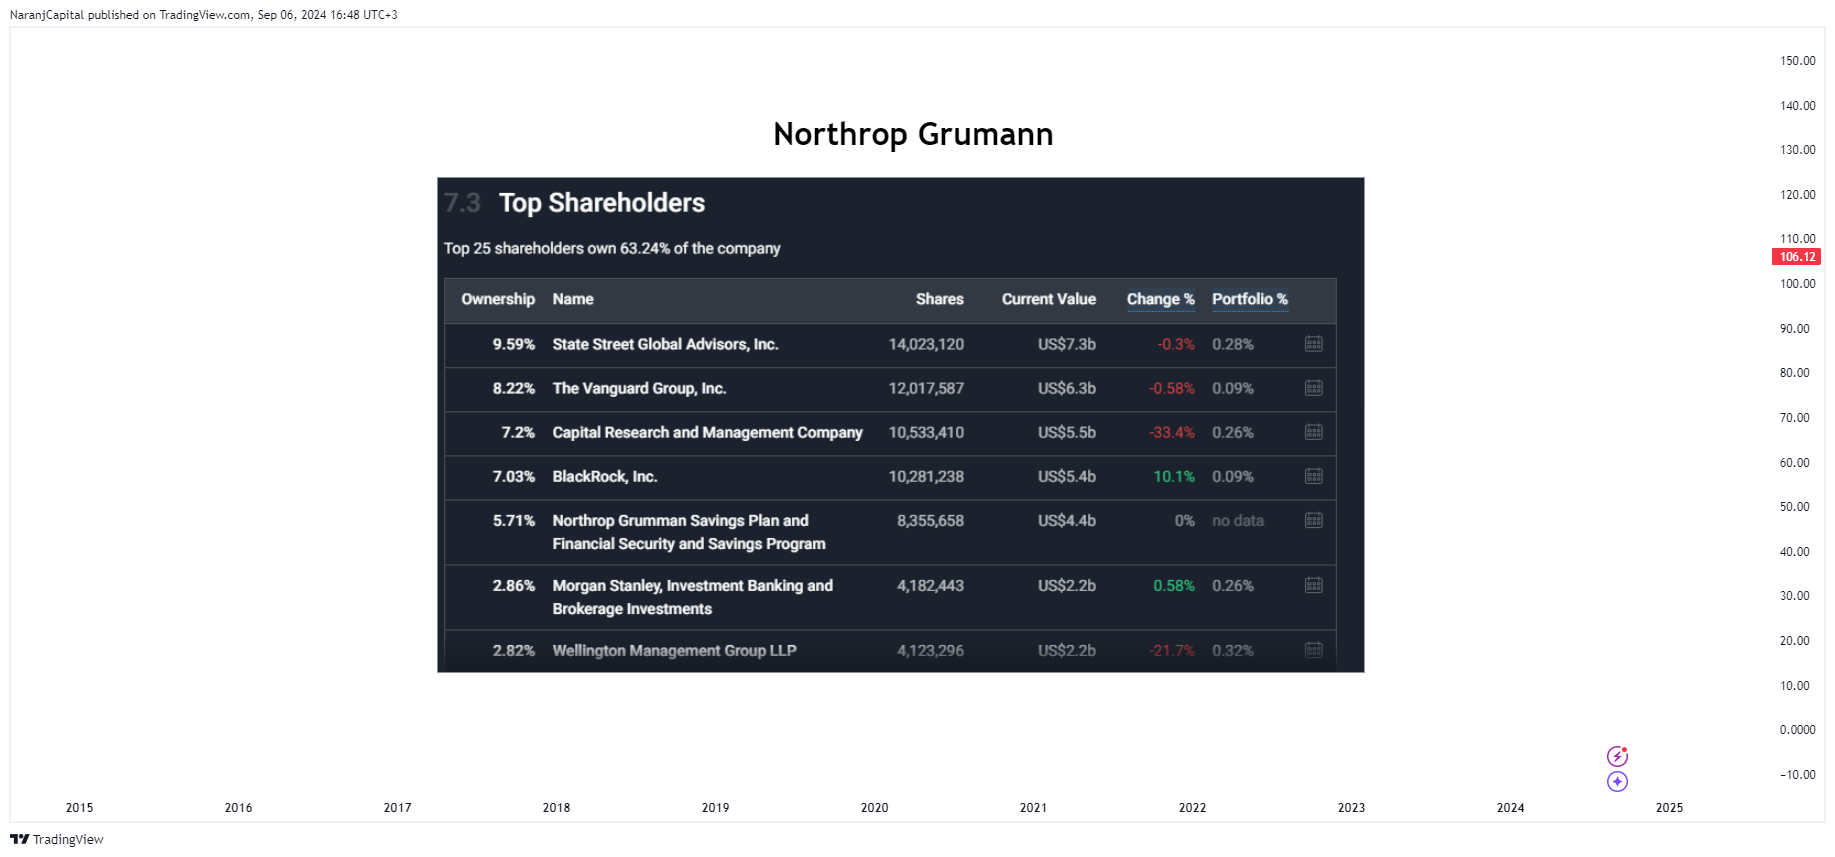Click the no data portfolio cell

1238,520
